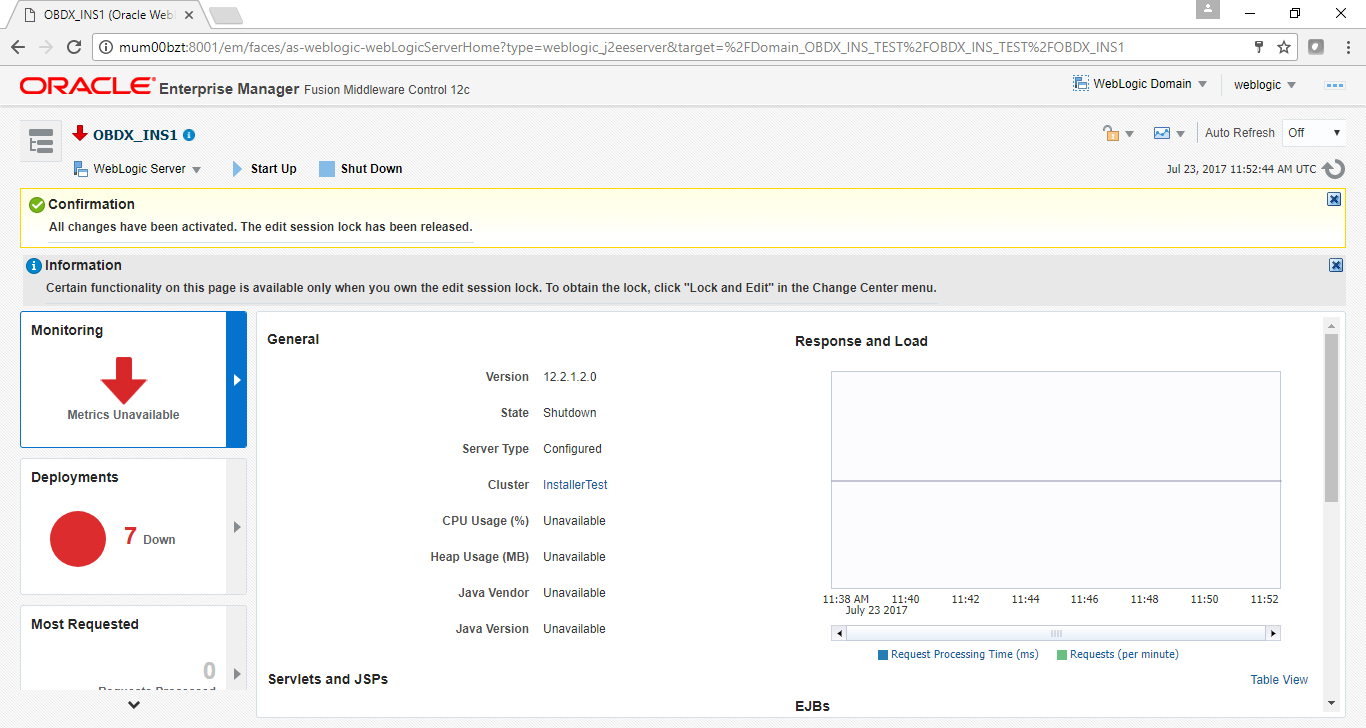Image resolution: width=1366 pixels, height=728 pixels.
Task: Close the Information message
Action: 1336,265
